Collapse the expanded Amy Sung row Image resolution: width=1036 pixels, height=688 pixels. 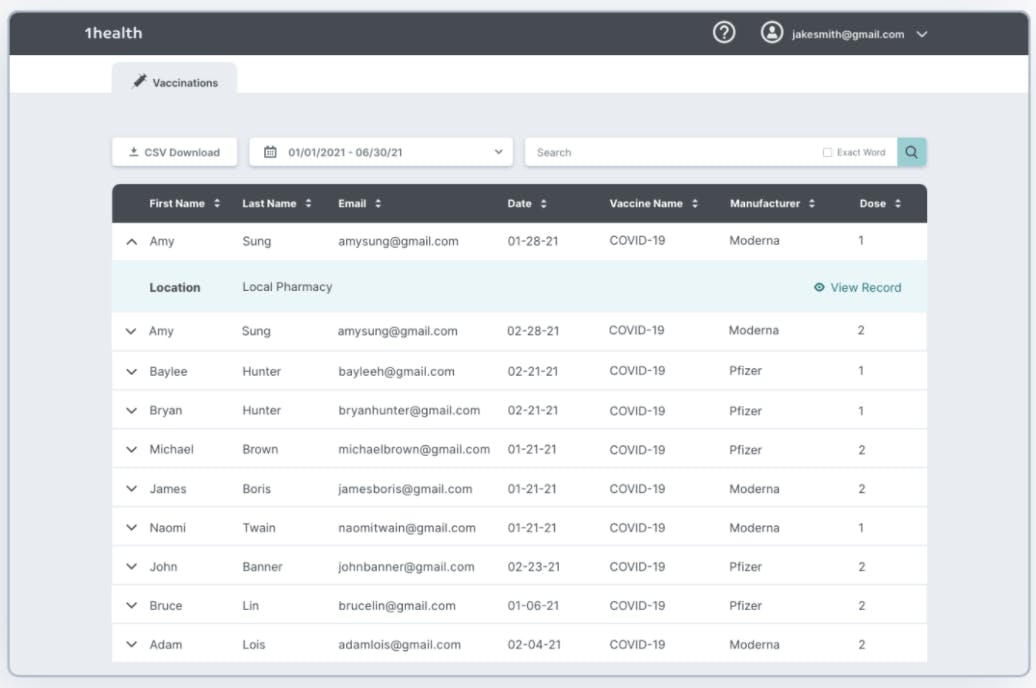(131, 242)
